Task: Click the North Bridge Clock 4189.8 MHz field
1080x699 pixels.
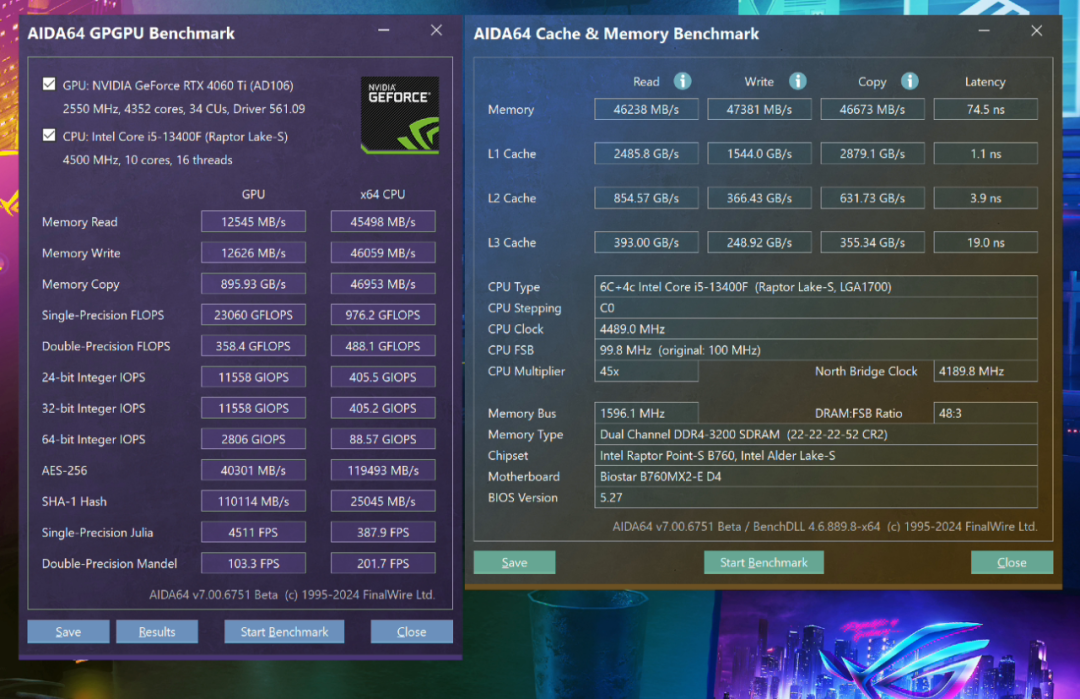Action: pos(986,371)
